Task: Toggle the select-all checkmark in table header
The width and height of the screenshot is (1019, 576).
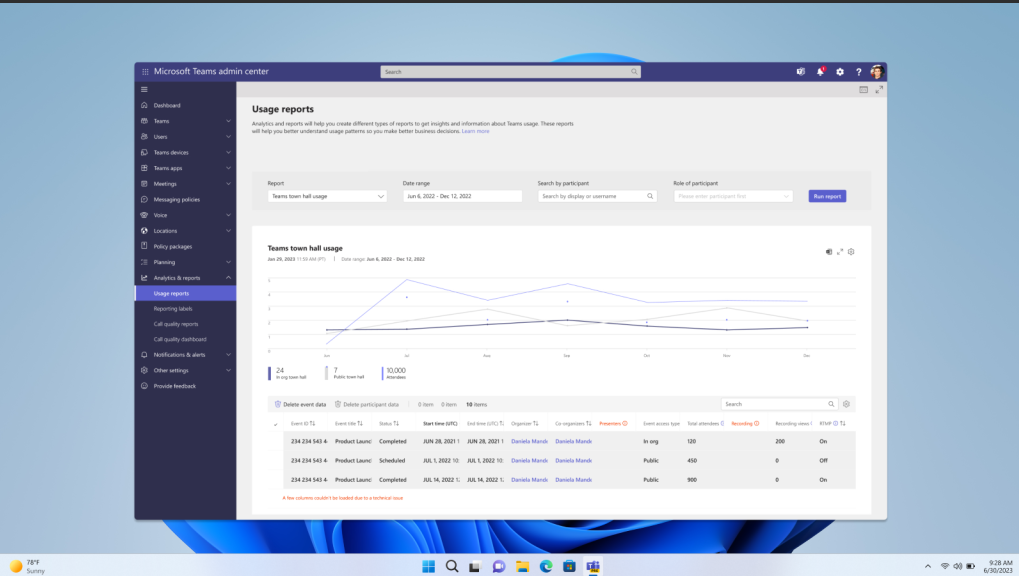Action: pos(276,425)
